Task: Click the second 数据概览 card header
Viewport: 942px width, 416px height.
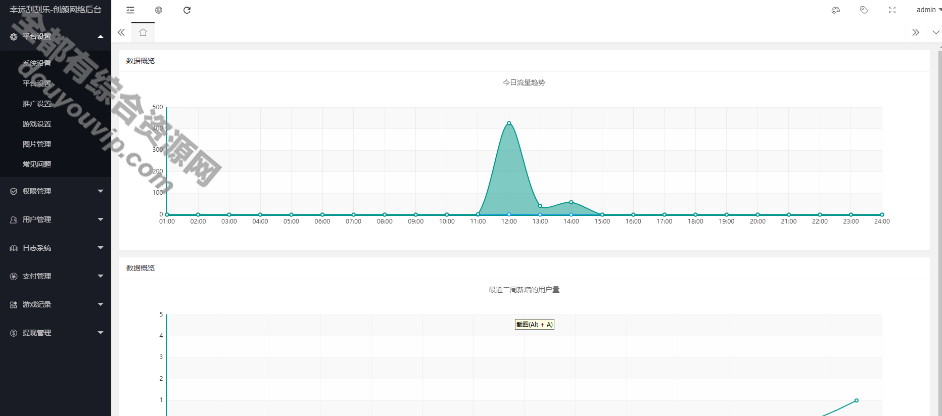Action: click(140, 268)
